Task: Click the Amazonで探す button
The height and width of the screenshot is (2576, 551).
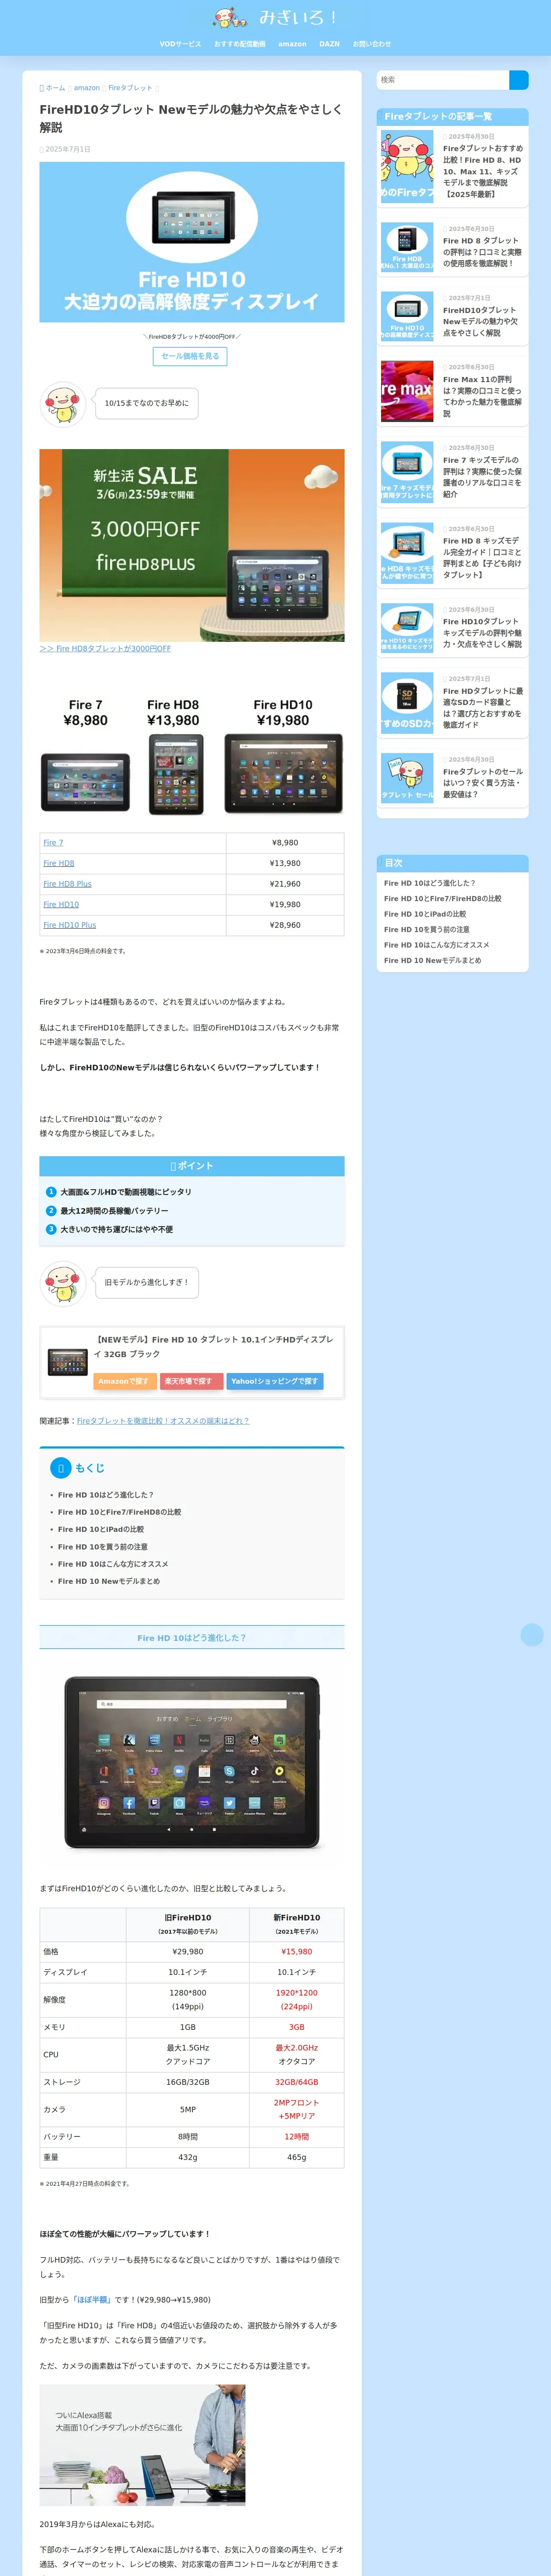Action: coord(125,1381)
